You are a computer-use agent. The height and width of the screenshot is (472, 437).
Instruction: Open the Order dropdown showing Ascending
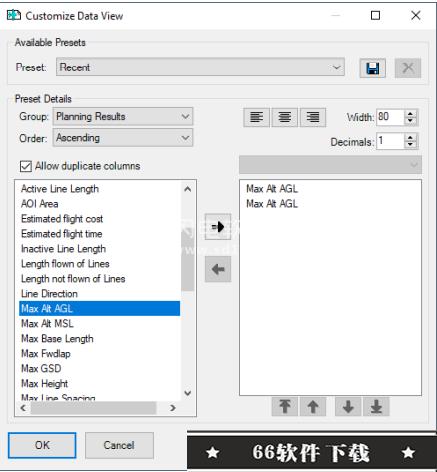[123, 138]
